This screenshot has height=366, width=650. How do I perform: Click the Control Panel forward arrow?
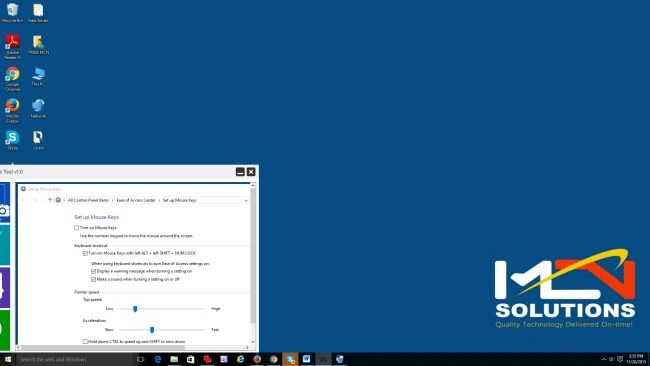tap(34, 200)
